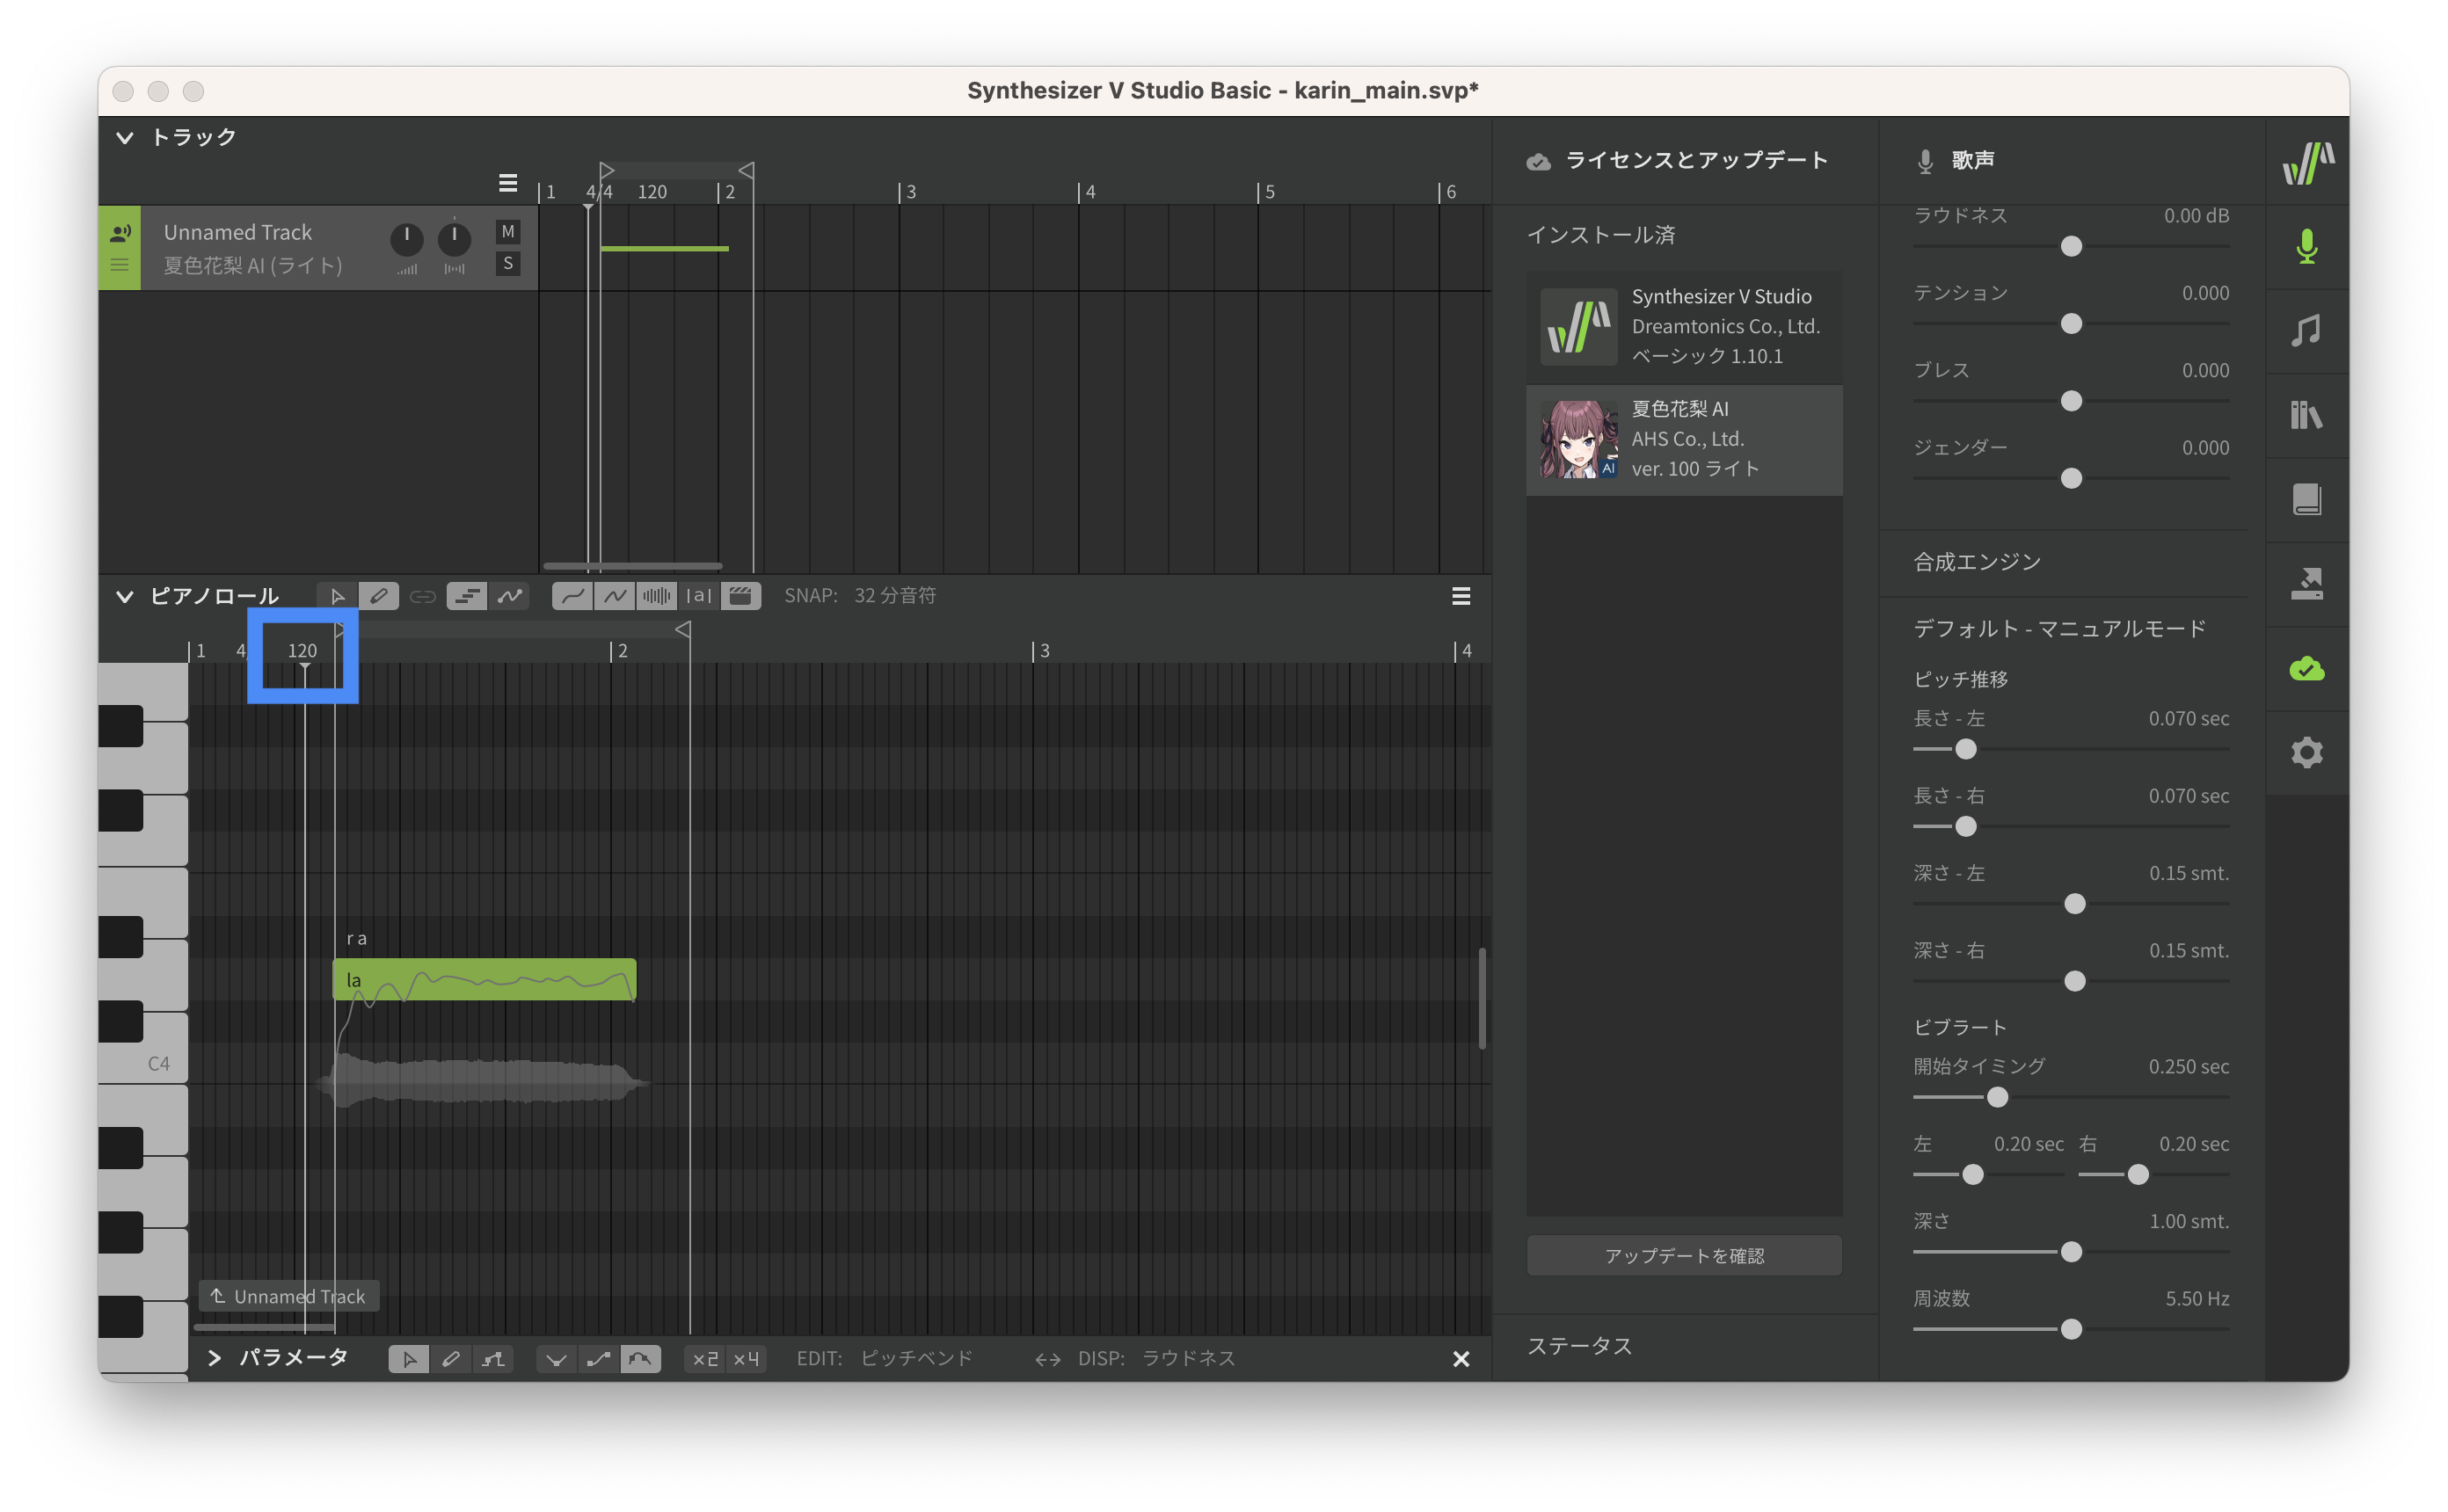Select the pitch curve drawing tool
Image resolution: width=2448 pixels, height=1512 pixels.
[510, 596]
